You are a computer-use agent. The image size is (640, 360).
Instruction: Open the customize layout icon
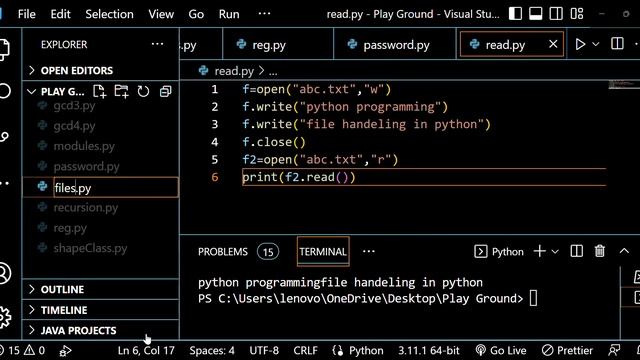577,14
